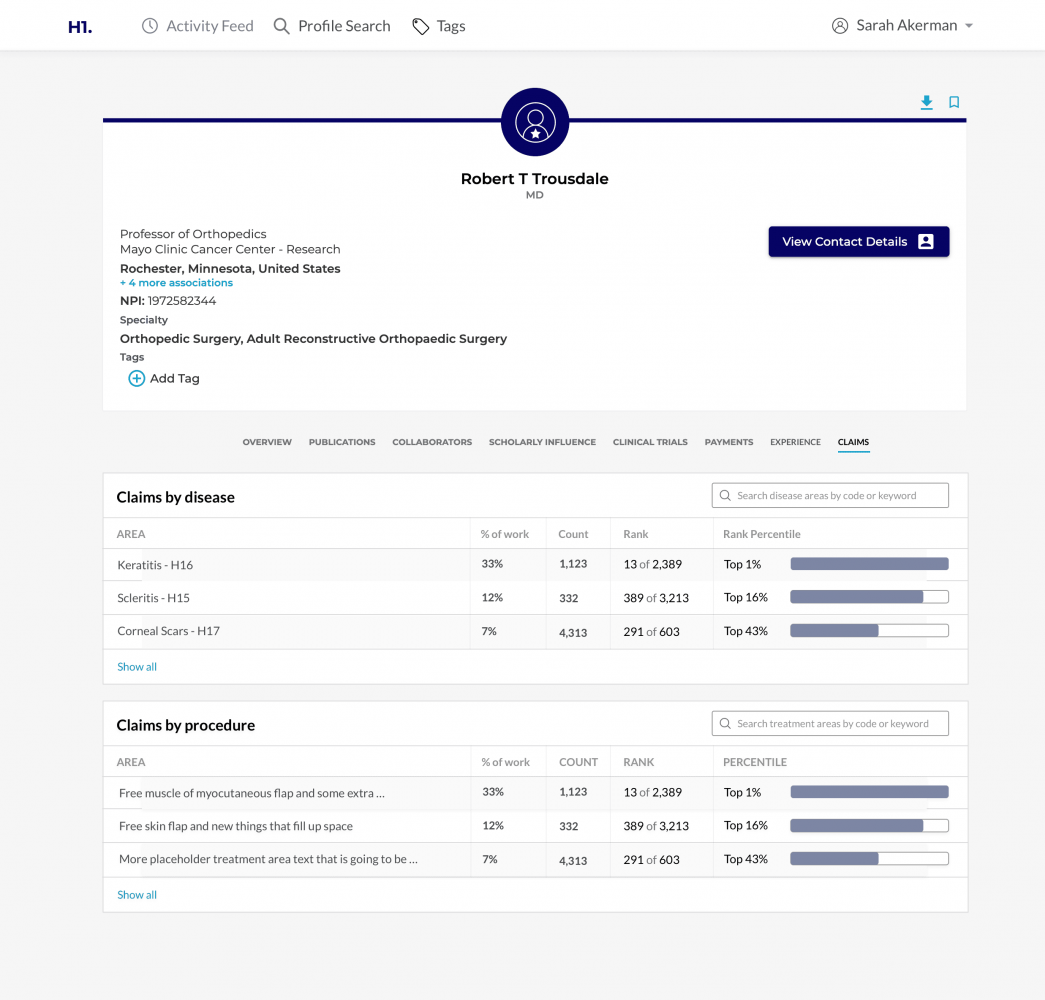
Task: Click the View Contact Details button
Action: [x=858, y=242]
